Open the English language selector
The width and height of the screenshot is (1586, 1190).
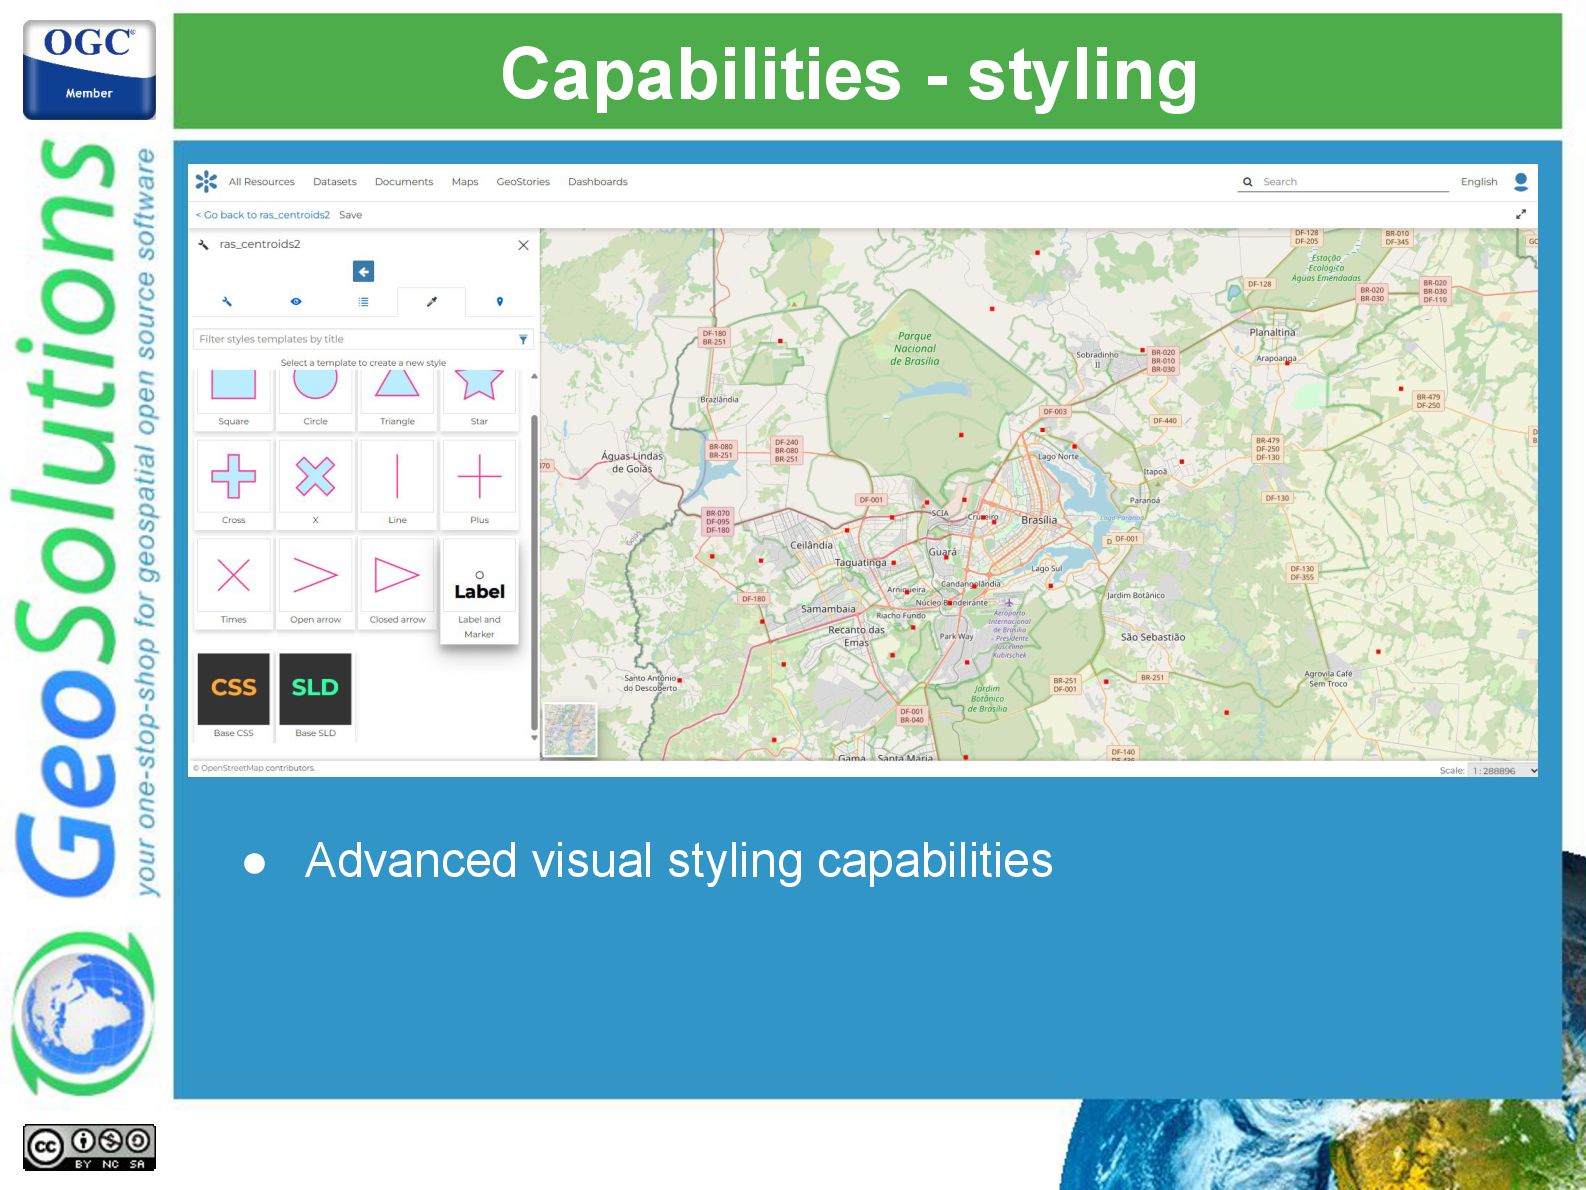pyautogui.click(x=1479, y=182)
